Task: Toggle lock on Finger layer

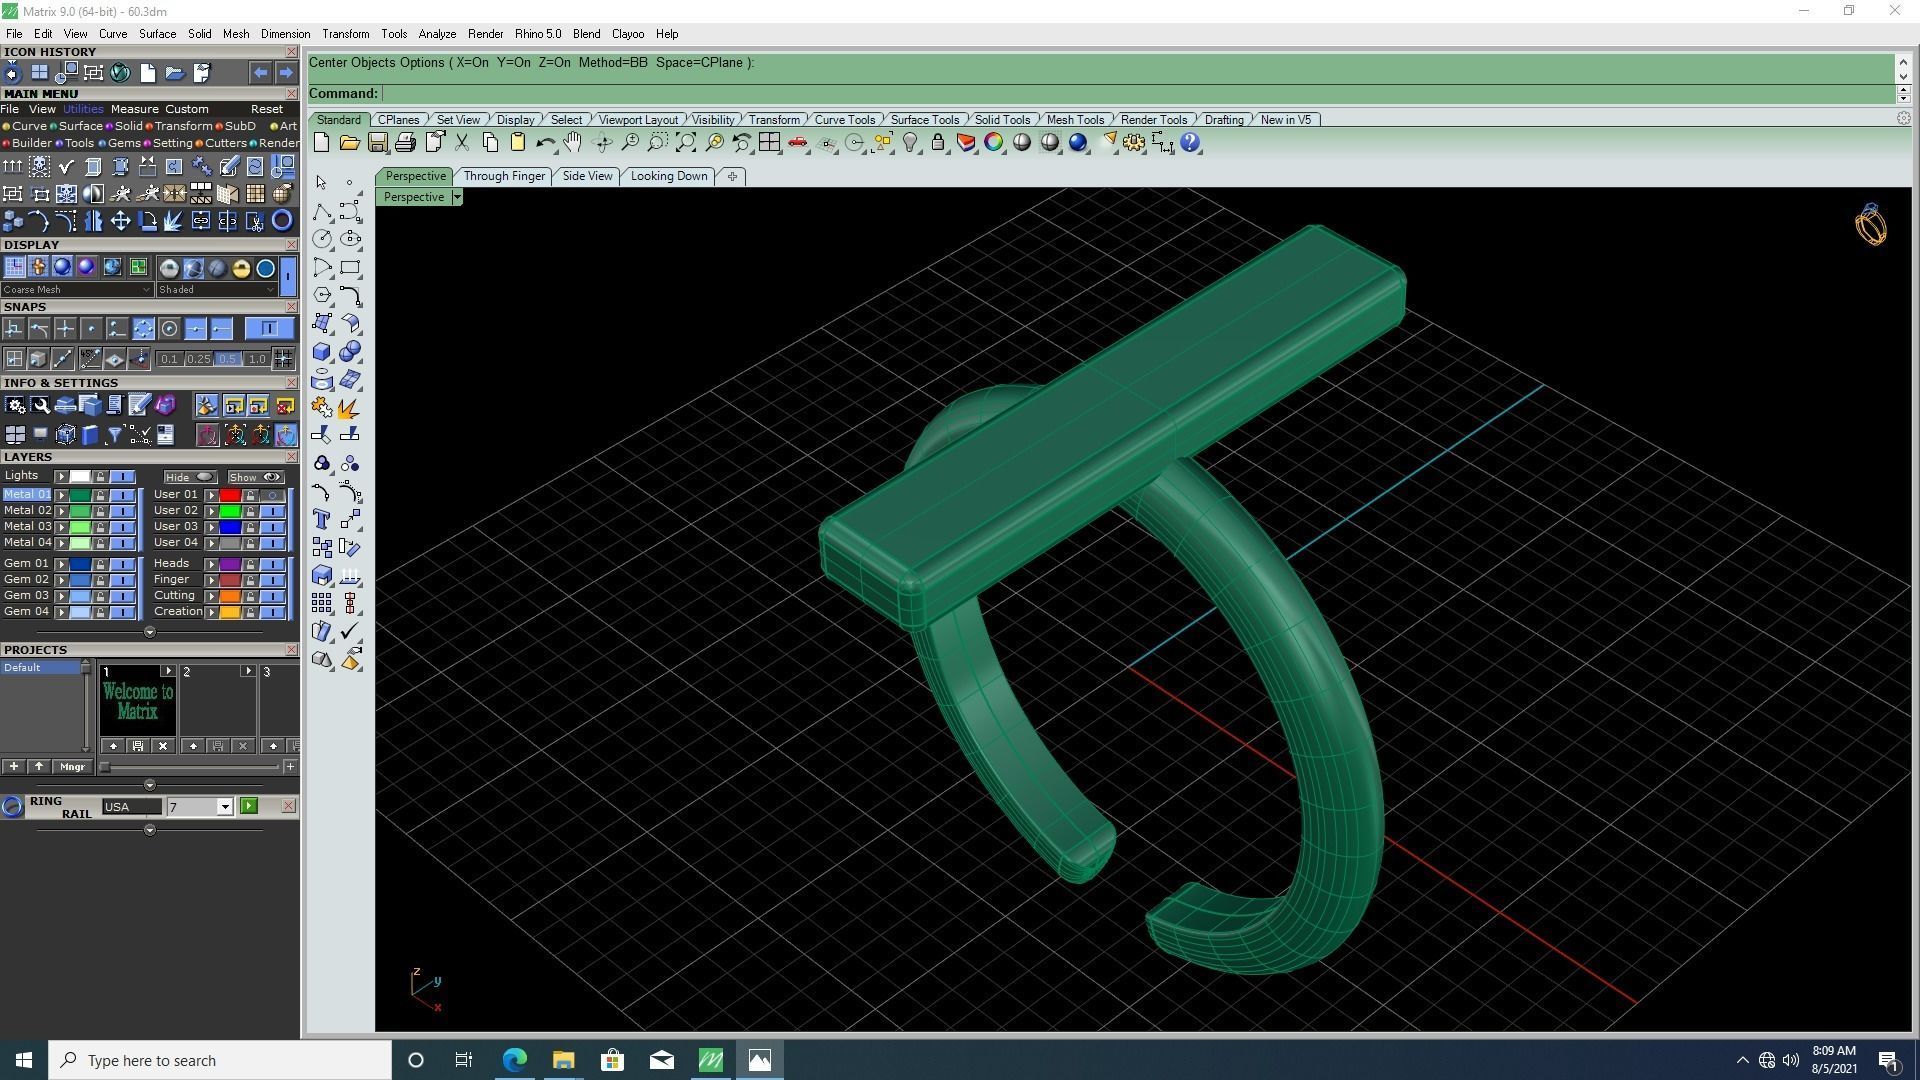Action: pos(250,580)
